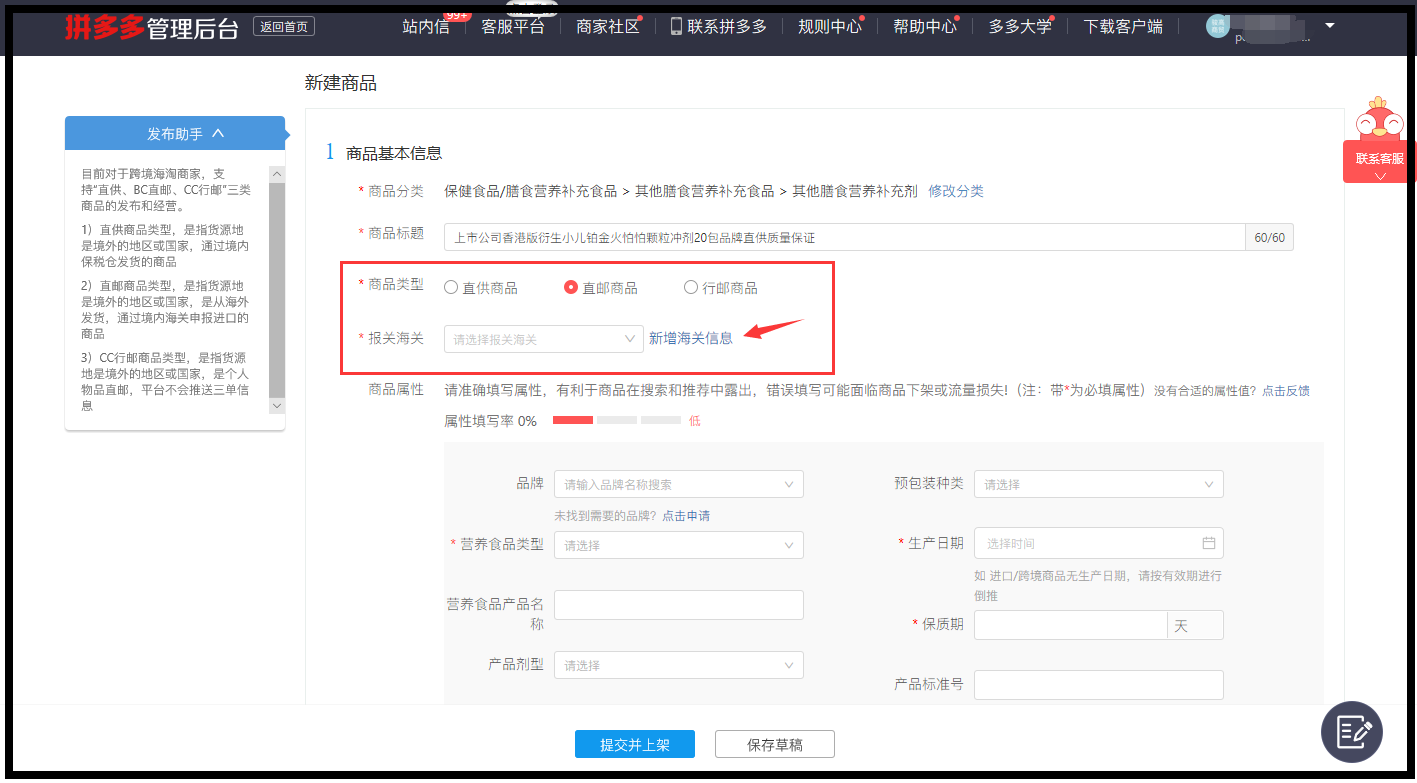1417x783 pixels.
Task: Open the 品牌 search dropdown
Action: 679,484
